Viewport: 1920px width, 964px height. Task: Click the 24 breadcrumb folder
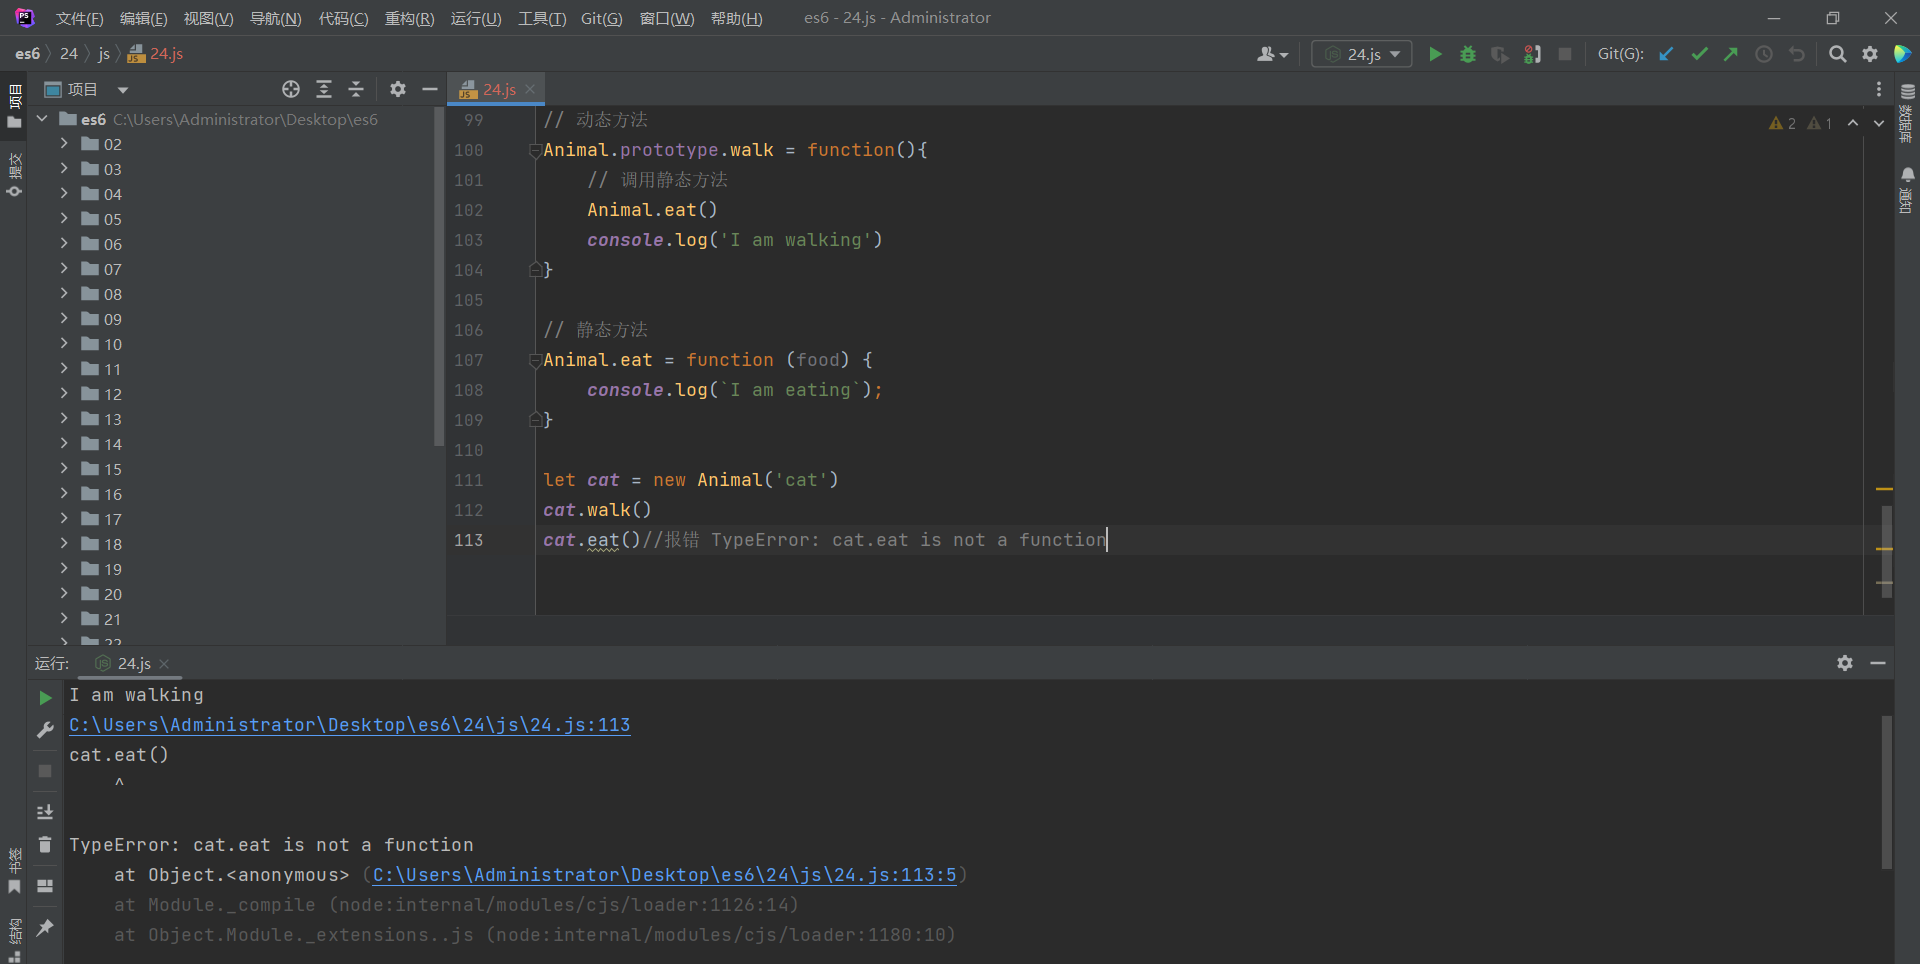click(69, 54)
